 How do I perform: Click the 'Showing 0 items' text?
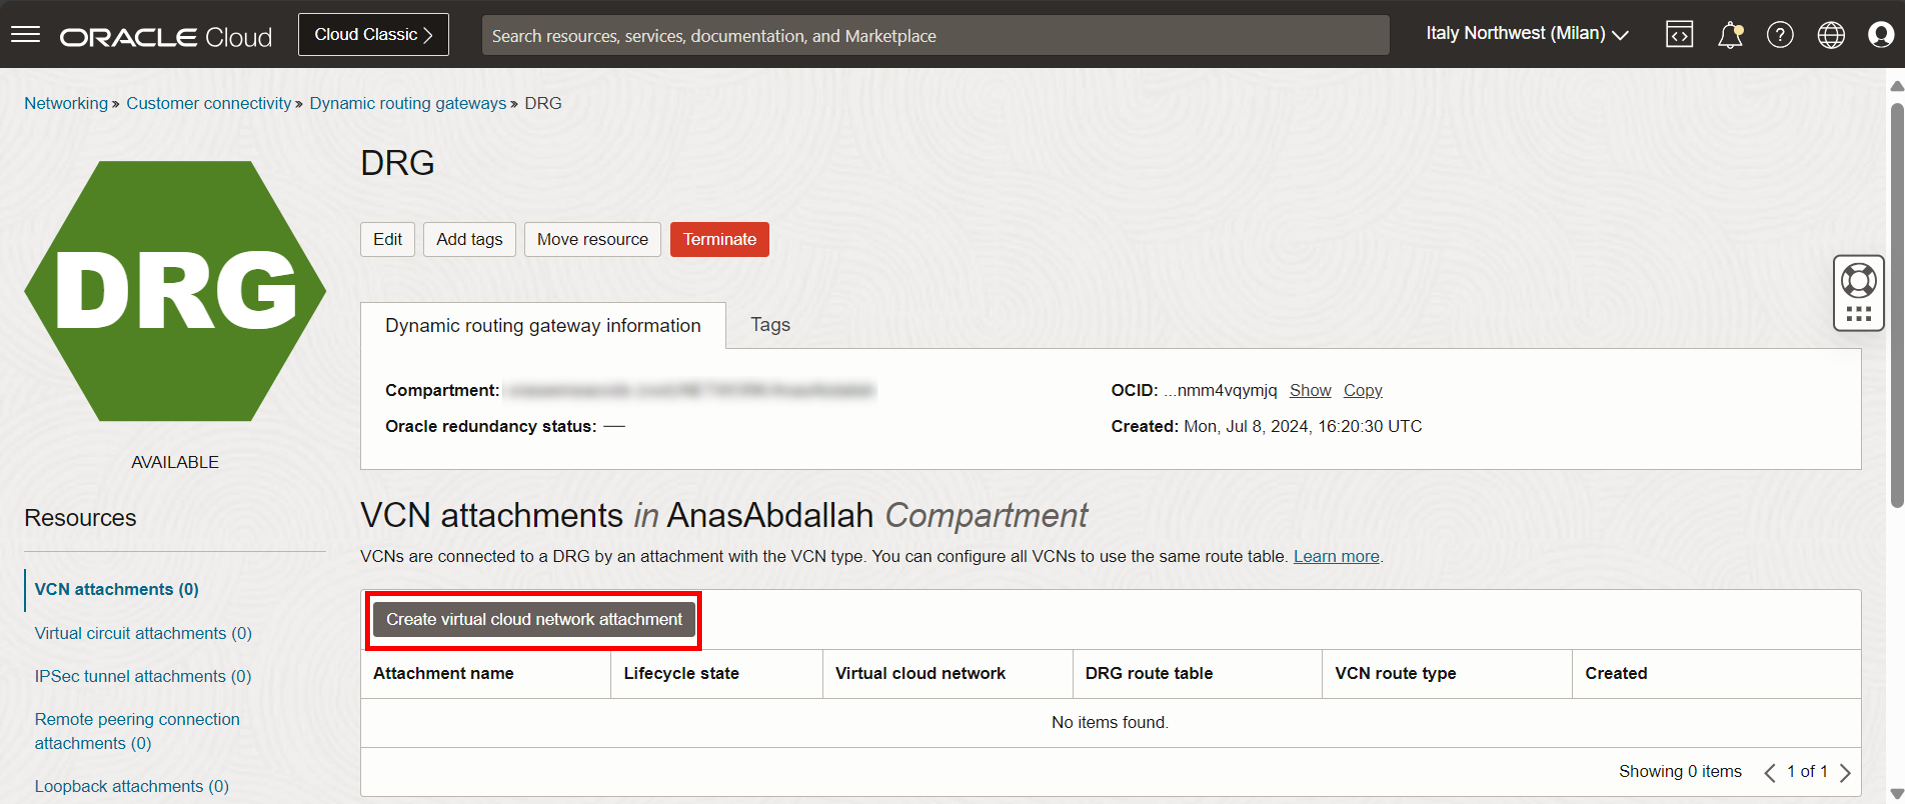coord(1680,771)
